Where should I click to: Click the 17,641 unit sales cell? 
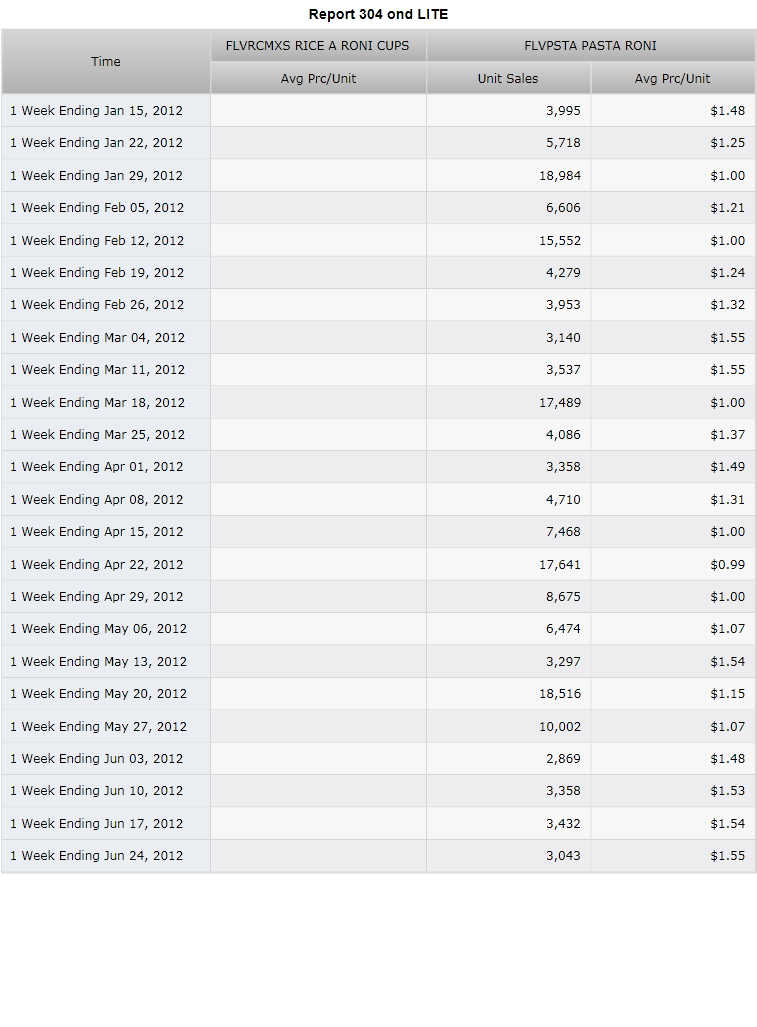508,564
